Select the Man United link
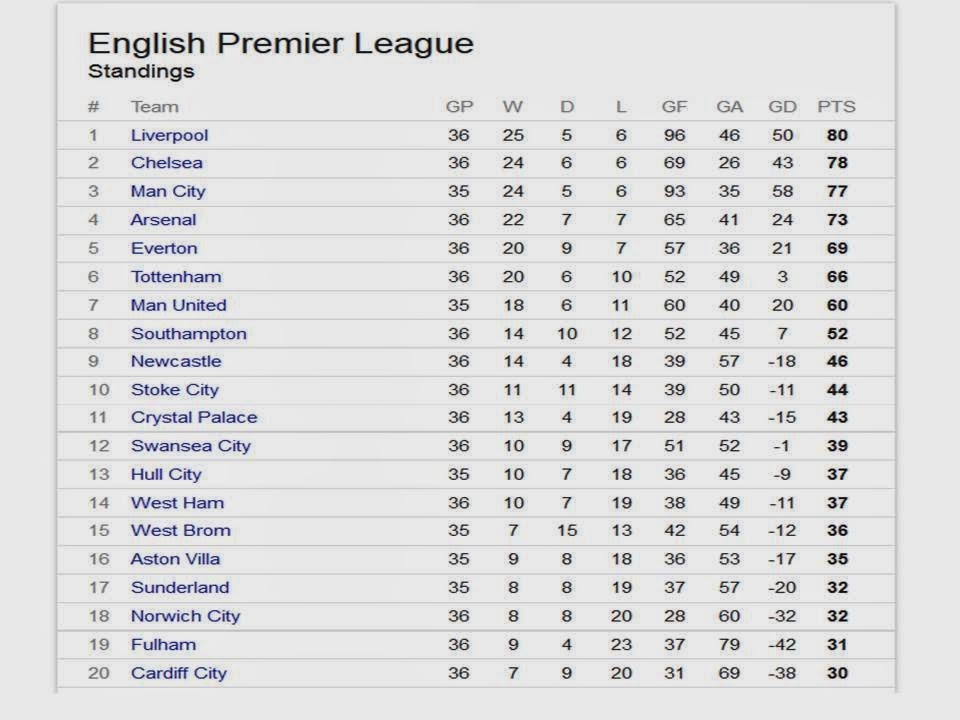960x720 pixels. [x=178, y=305]
